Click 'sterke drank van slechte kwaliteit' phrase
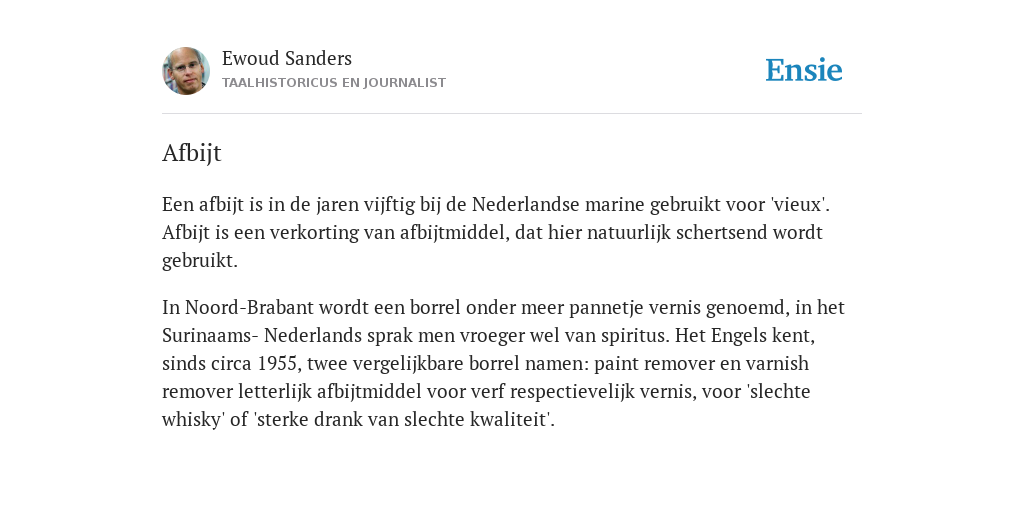 click(402, 420)
